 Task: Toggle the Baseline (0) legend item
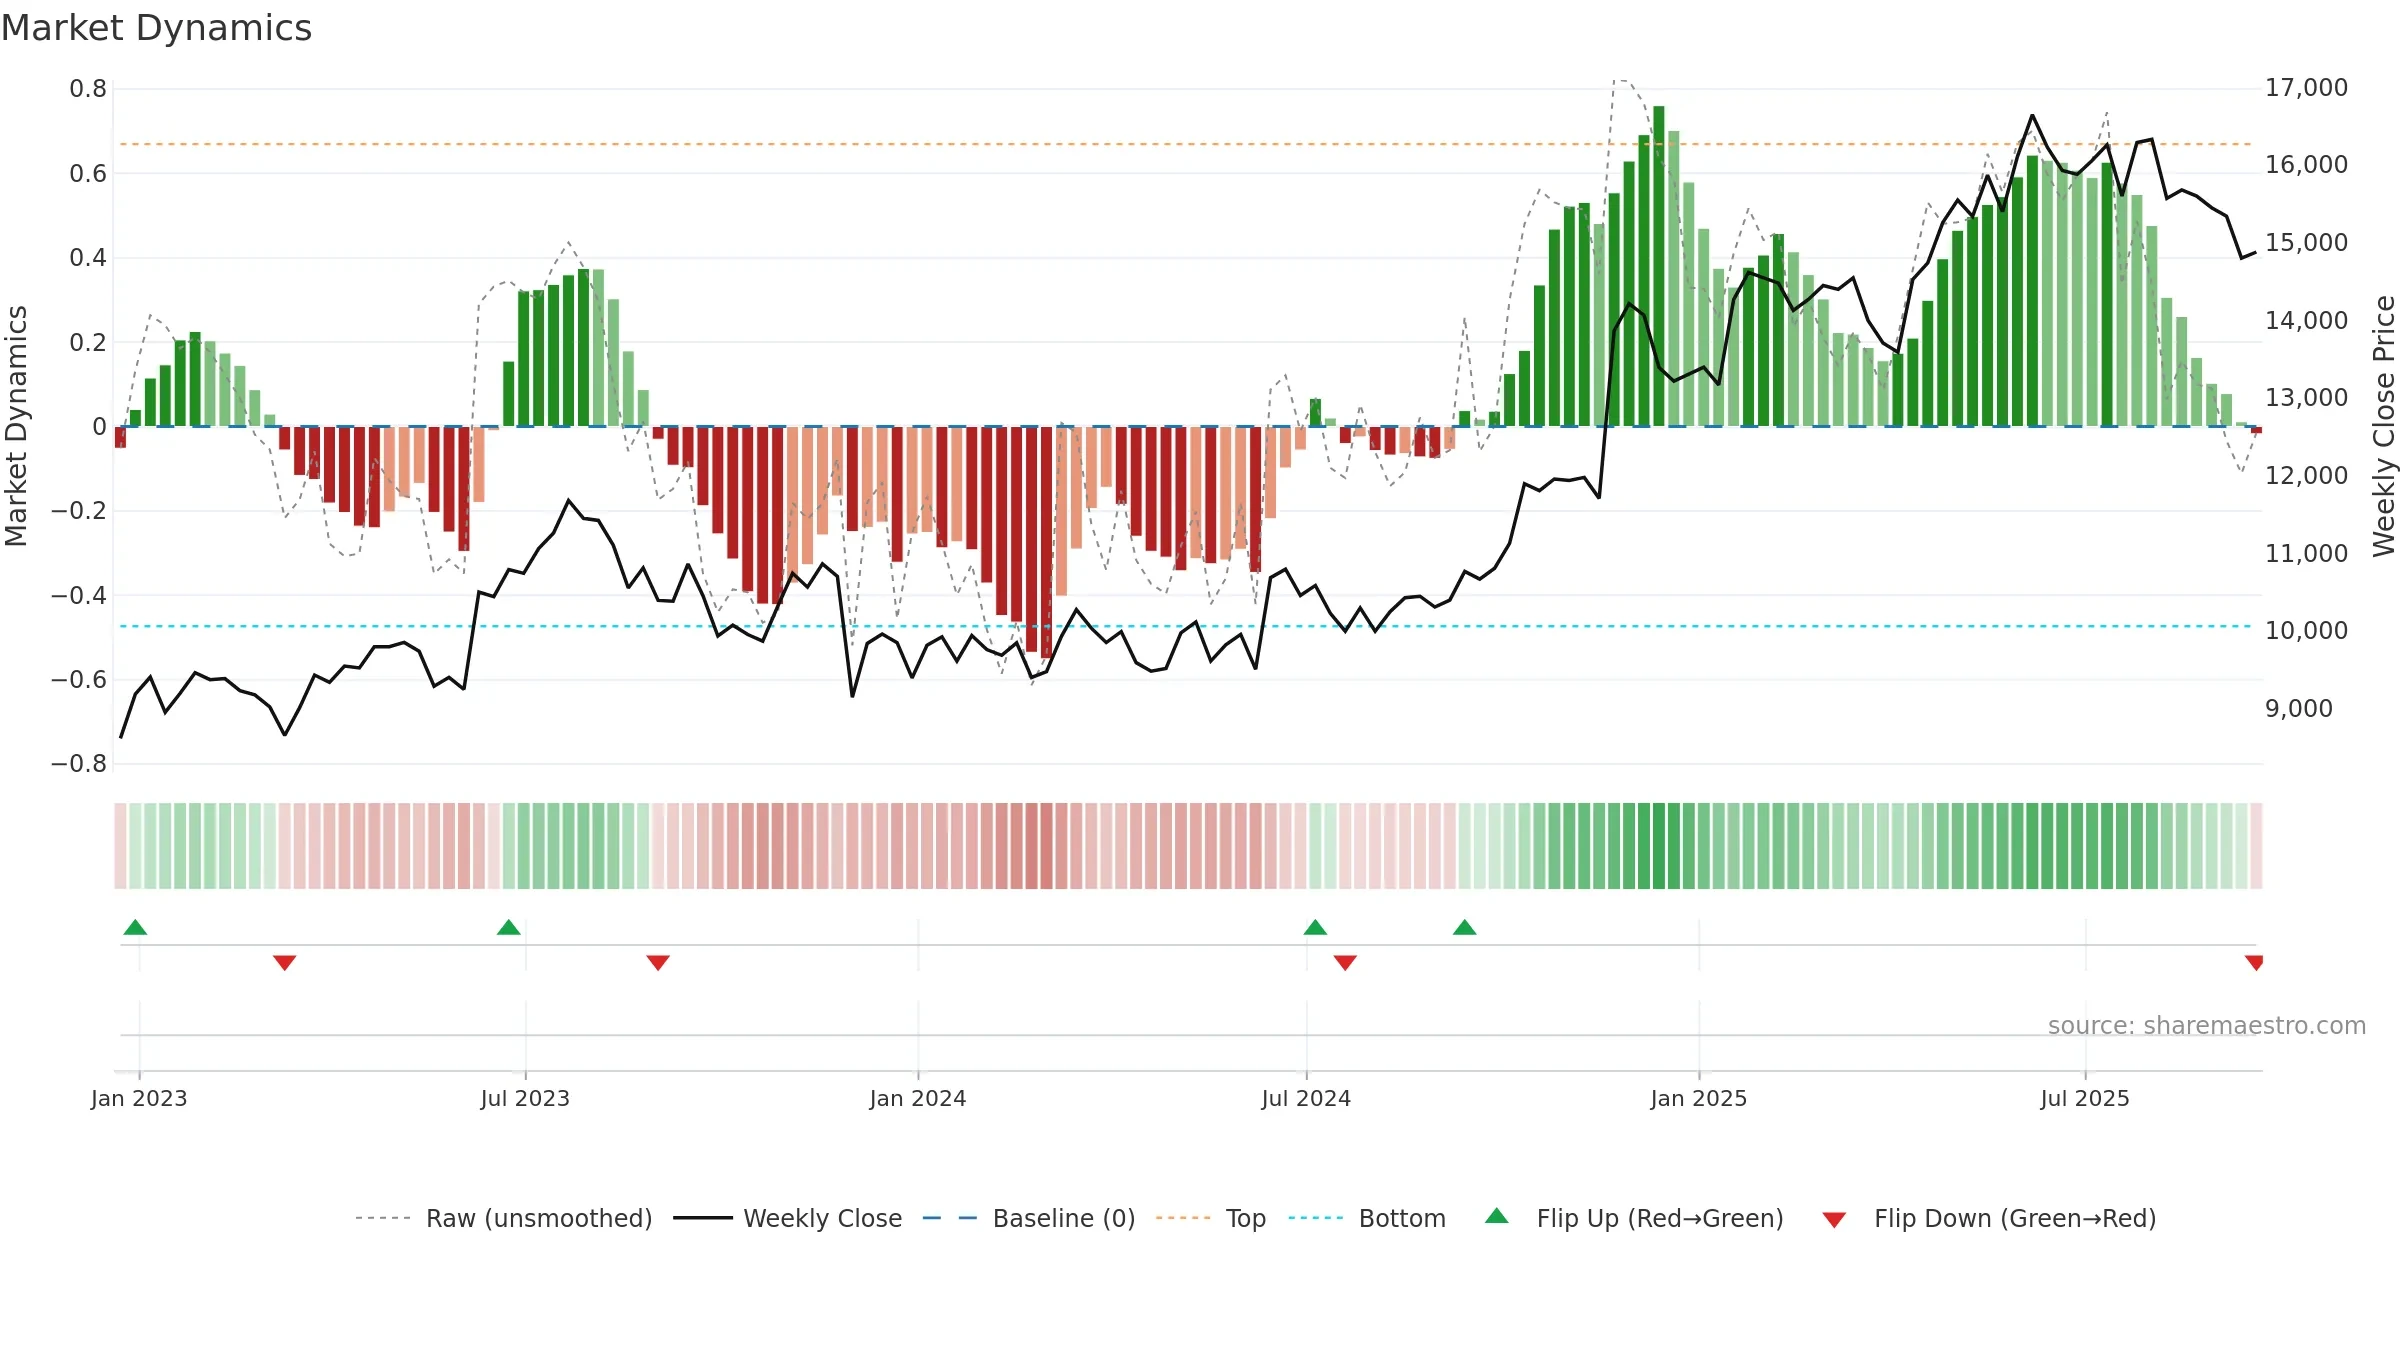[1028, 1218]
